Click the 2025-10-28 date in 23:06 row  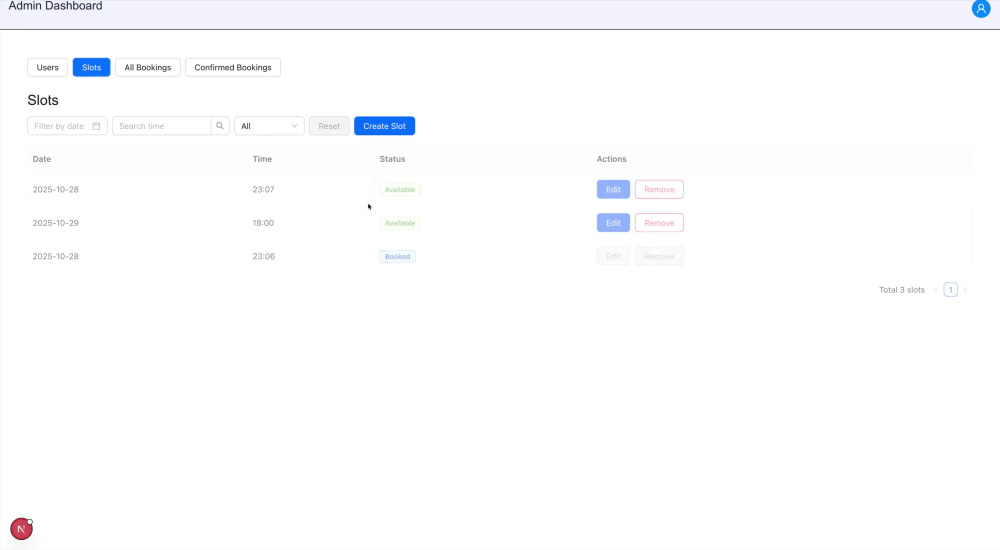(x=55, y=256)
